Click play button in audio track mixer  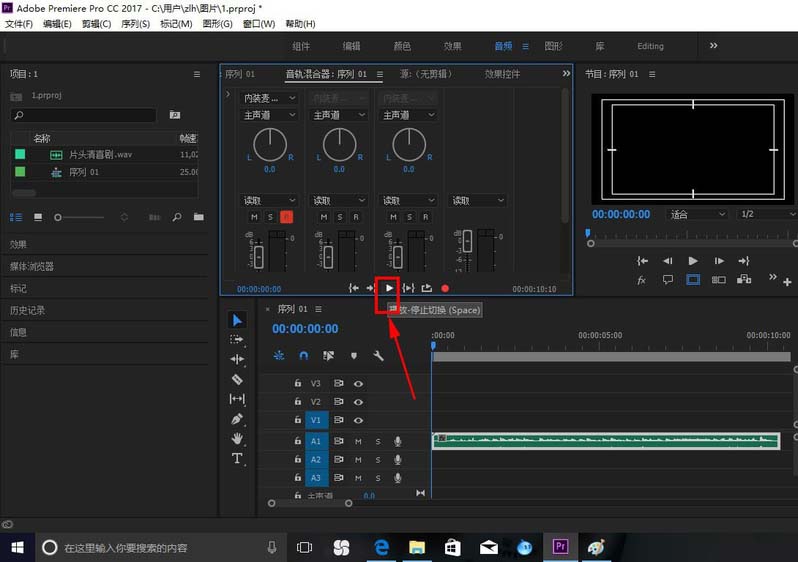click(389, 288)
